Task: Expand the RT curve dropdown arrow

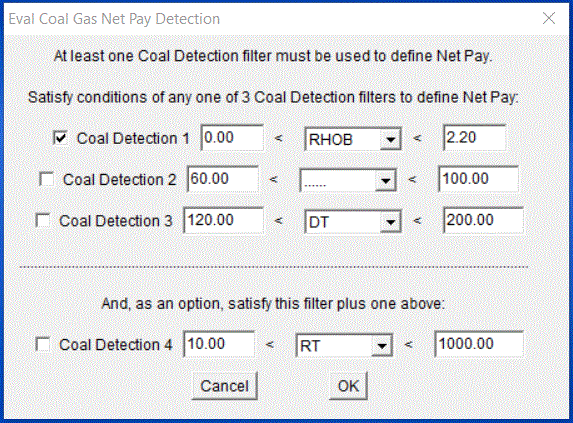Action: tap(382, 346)
